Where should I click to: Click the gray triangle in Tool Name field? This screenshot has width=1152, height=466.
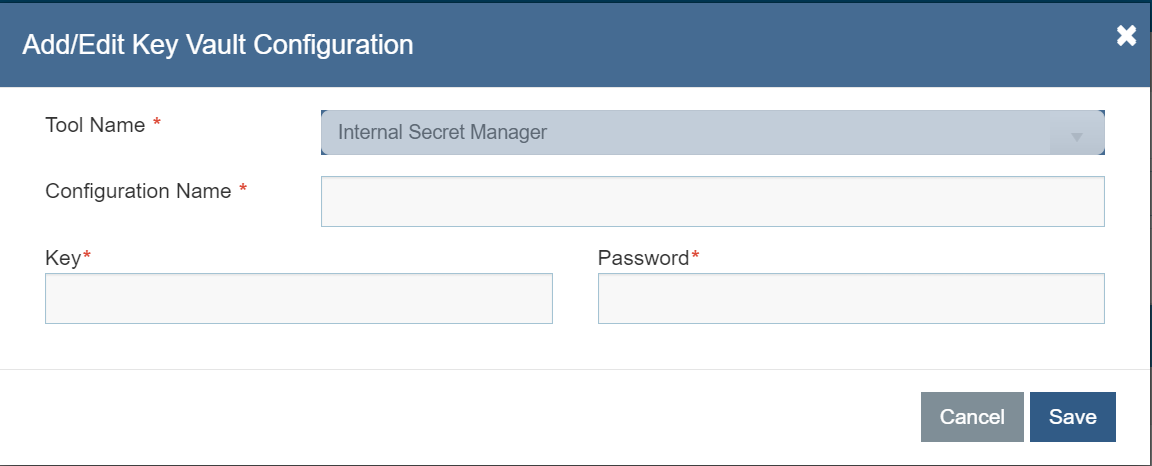coord(1077,137)
